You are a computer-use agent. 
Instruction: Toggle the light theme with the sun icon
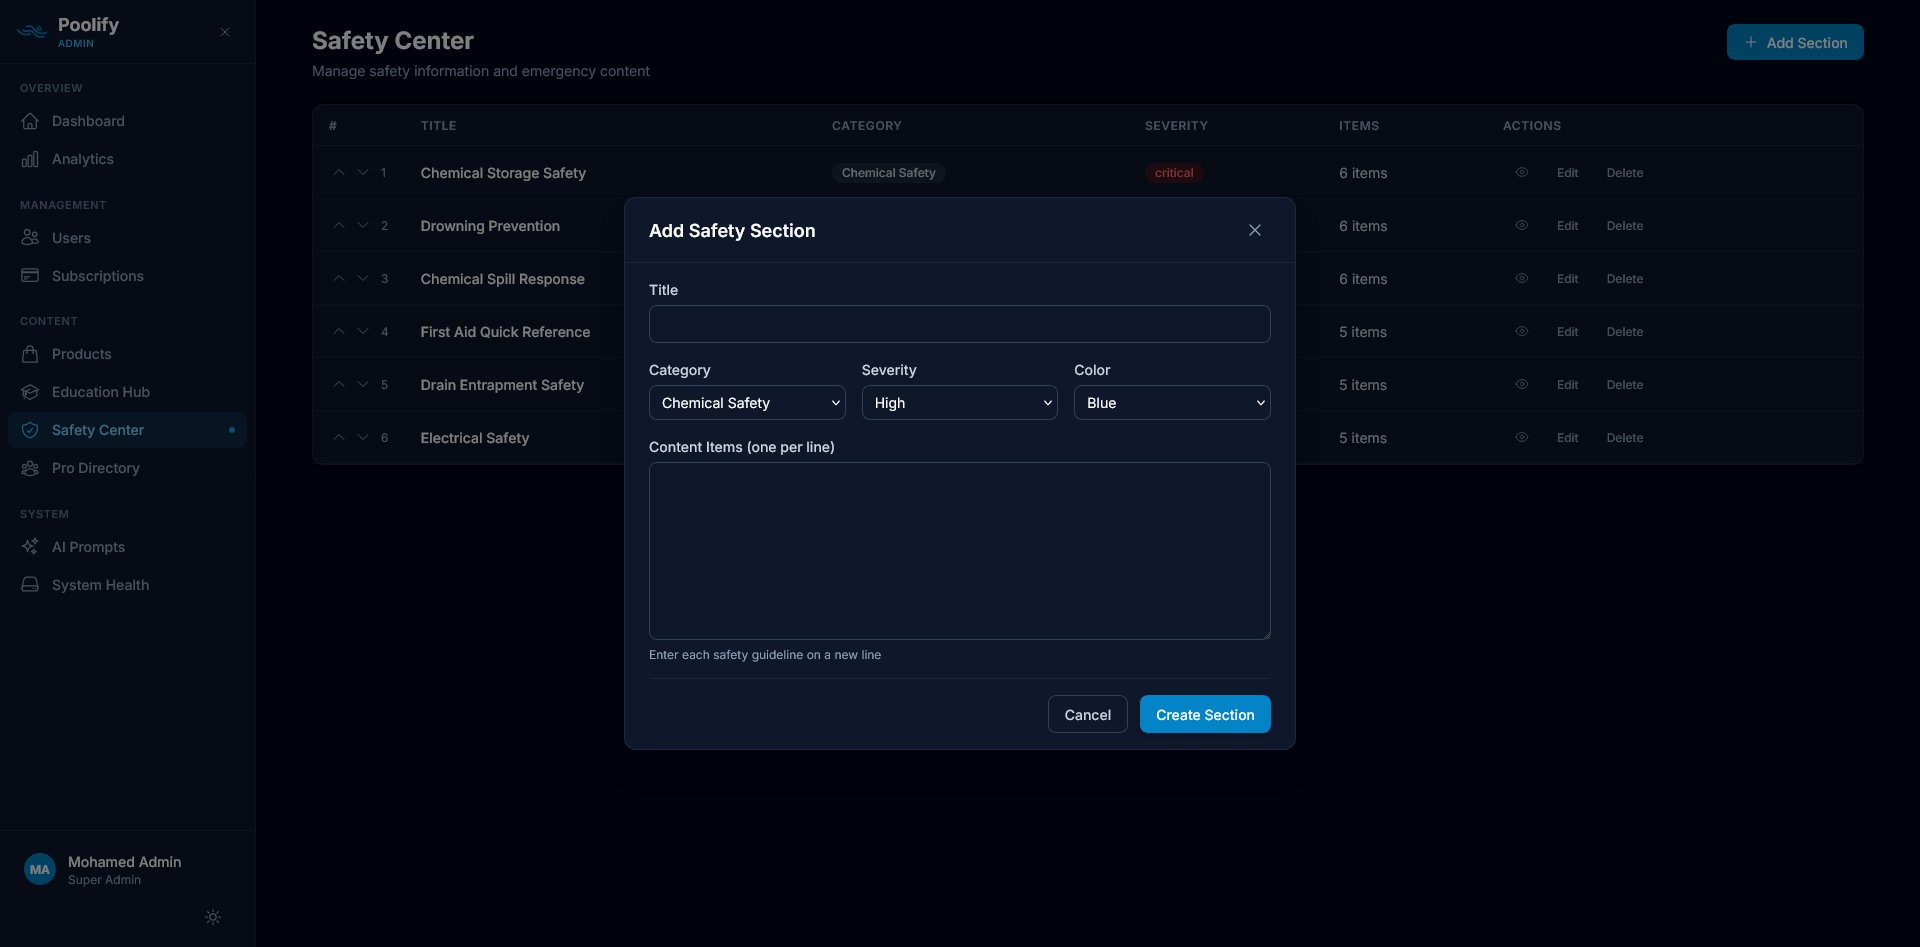point(212,916)
